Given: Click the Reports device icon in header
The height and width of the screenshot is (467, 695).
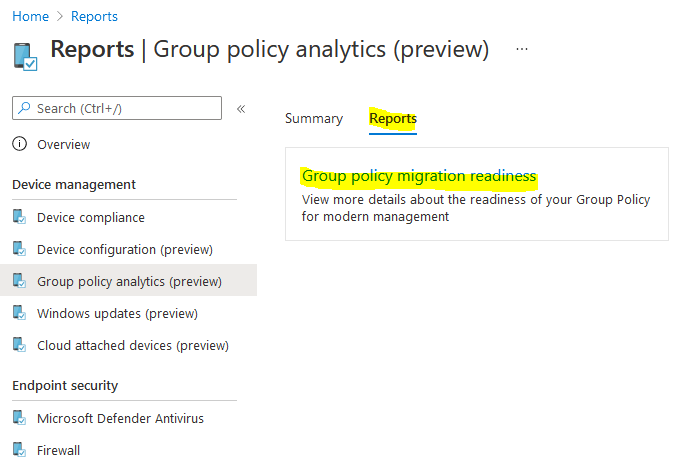Looking at the screenshot, I should pos(24,54).
